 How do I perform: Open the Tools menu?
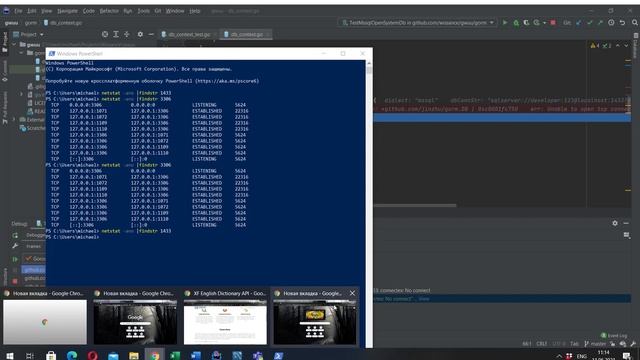(x=143, y=11)
